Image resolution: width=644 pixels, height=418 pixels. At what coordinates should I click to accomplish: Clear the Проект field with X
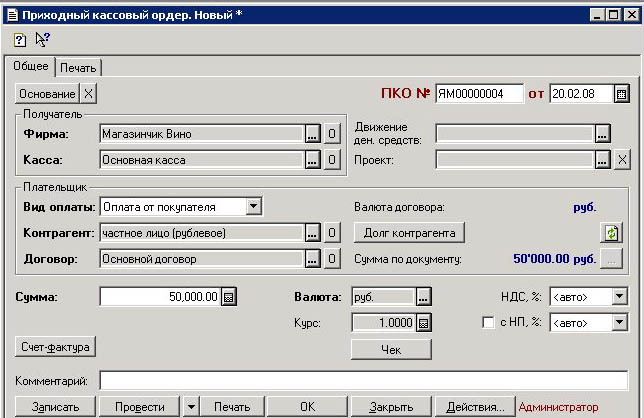pos(621,159)
